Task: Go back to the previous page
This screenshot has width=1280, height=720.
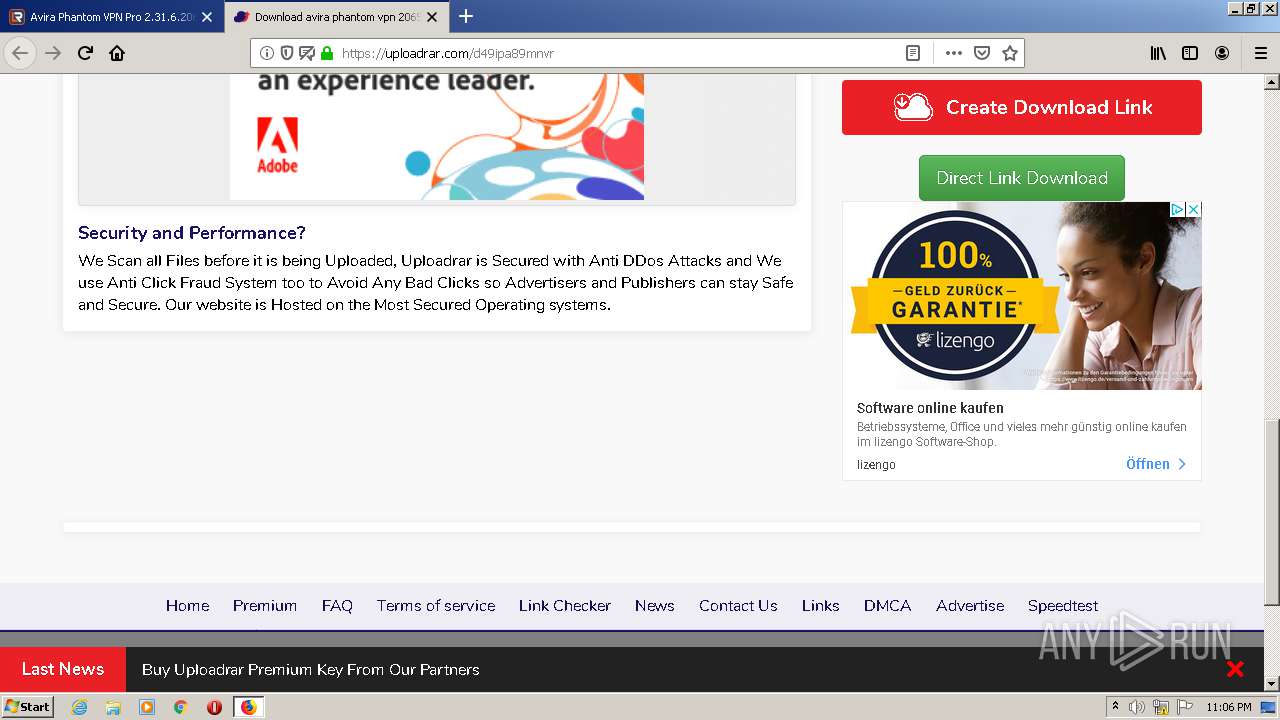Action: click(20, 53)
